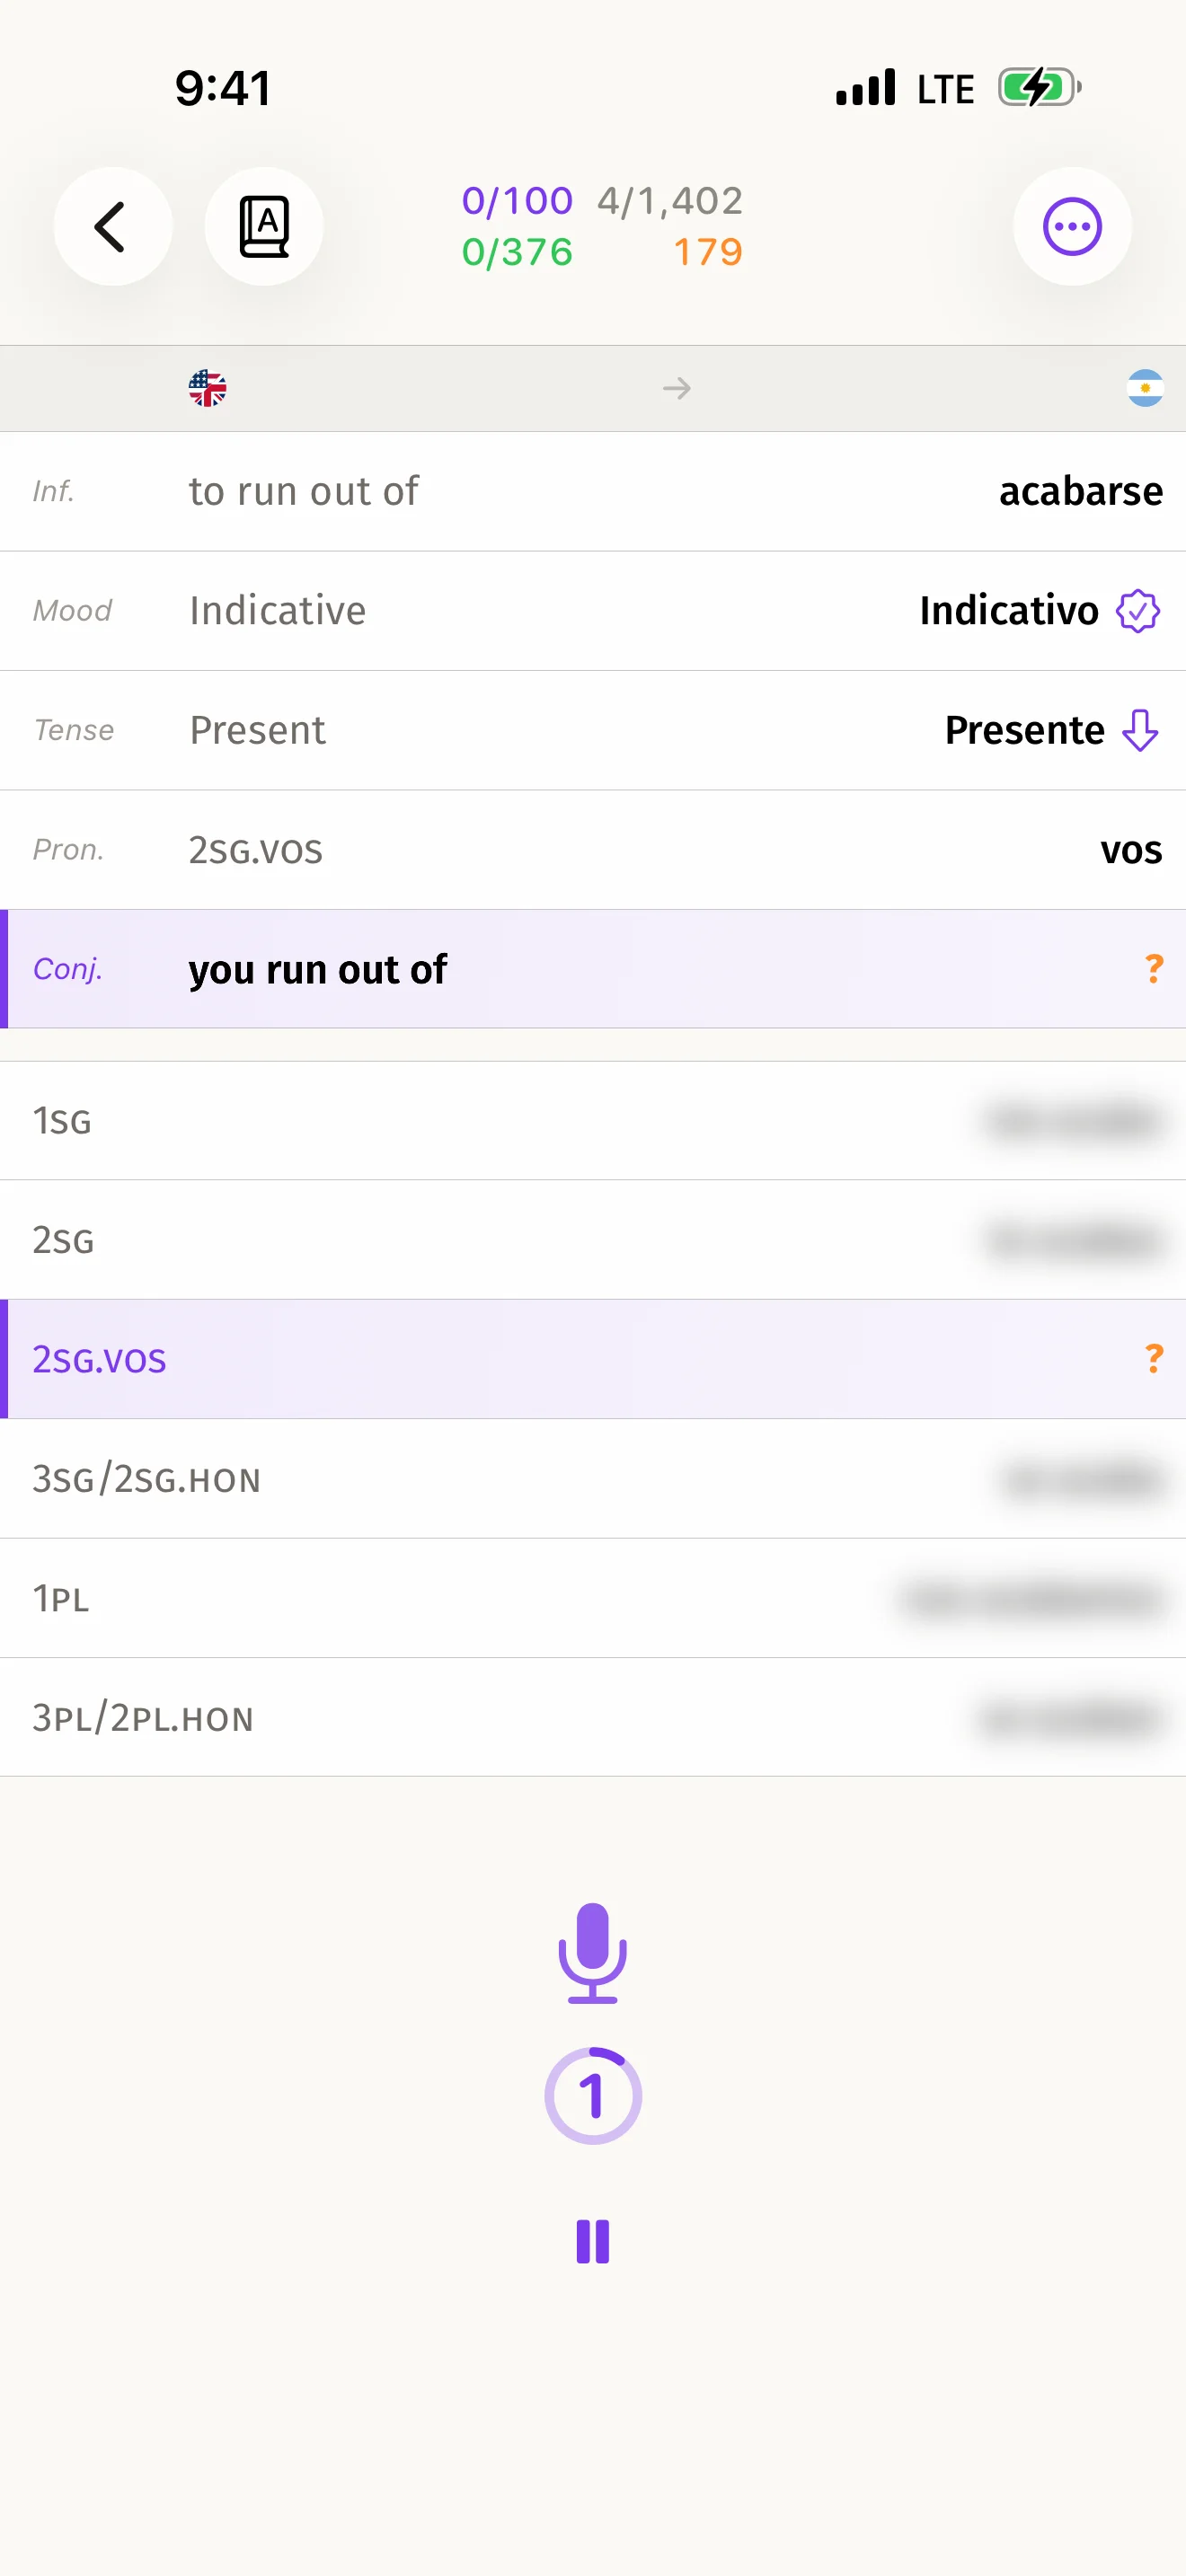This screenshot has height=2576, width=1186.
Task: Tap the countdown timer circle
Action: pos(593,2095)
